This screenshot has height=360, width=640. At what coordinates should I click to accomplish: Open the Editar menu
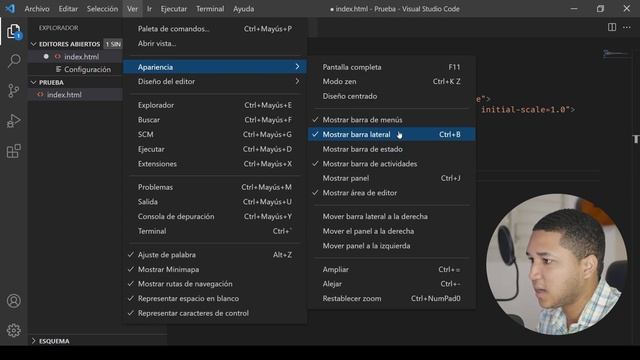[68, 9]
